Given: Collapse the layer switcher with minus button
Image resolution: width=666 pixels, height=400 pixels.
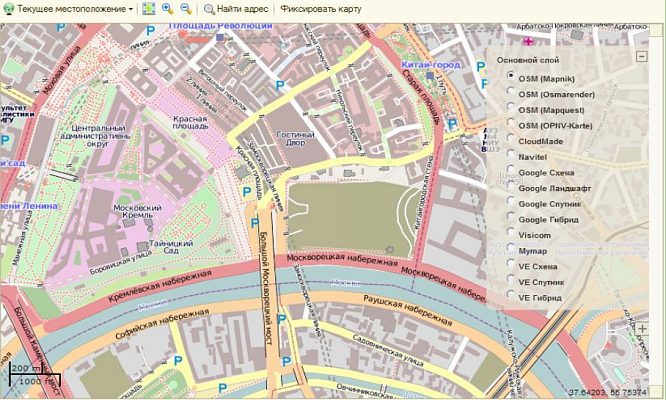Looking at the screenshot, I should pyautogui.click(x=641, y=56).
